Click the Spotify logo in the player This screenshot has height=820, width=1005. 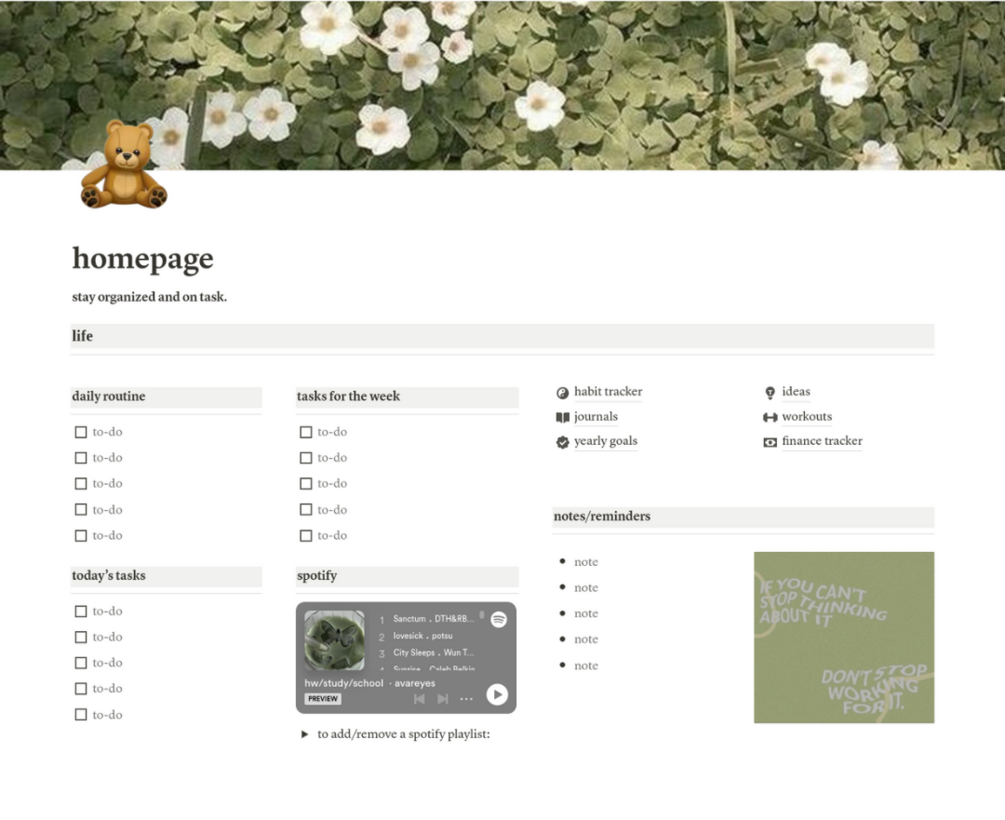click(x=499, y=619)
